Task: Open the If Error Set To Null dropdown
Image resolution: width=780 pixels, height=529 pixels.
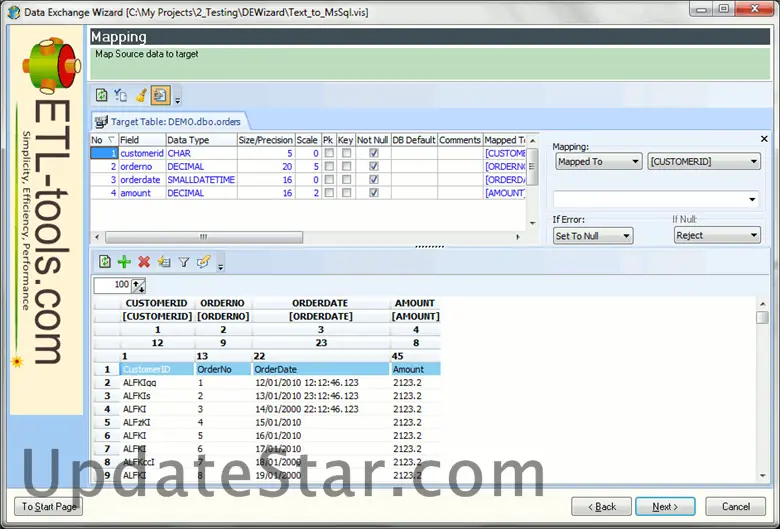Action: click(593, 236)
